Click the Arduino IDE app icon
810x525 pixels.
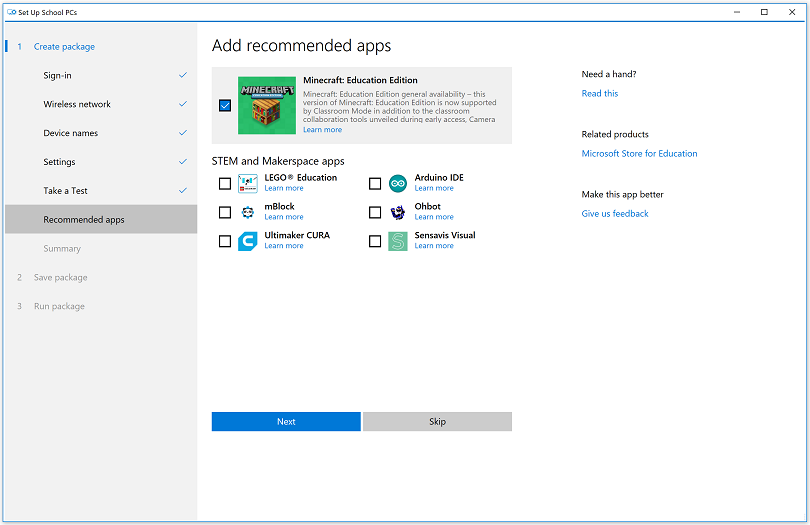point(398,183)
